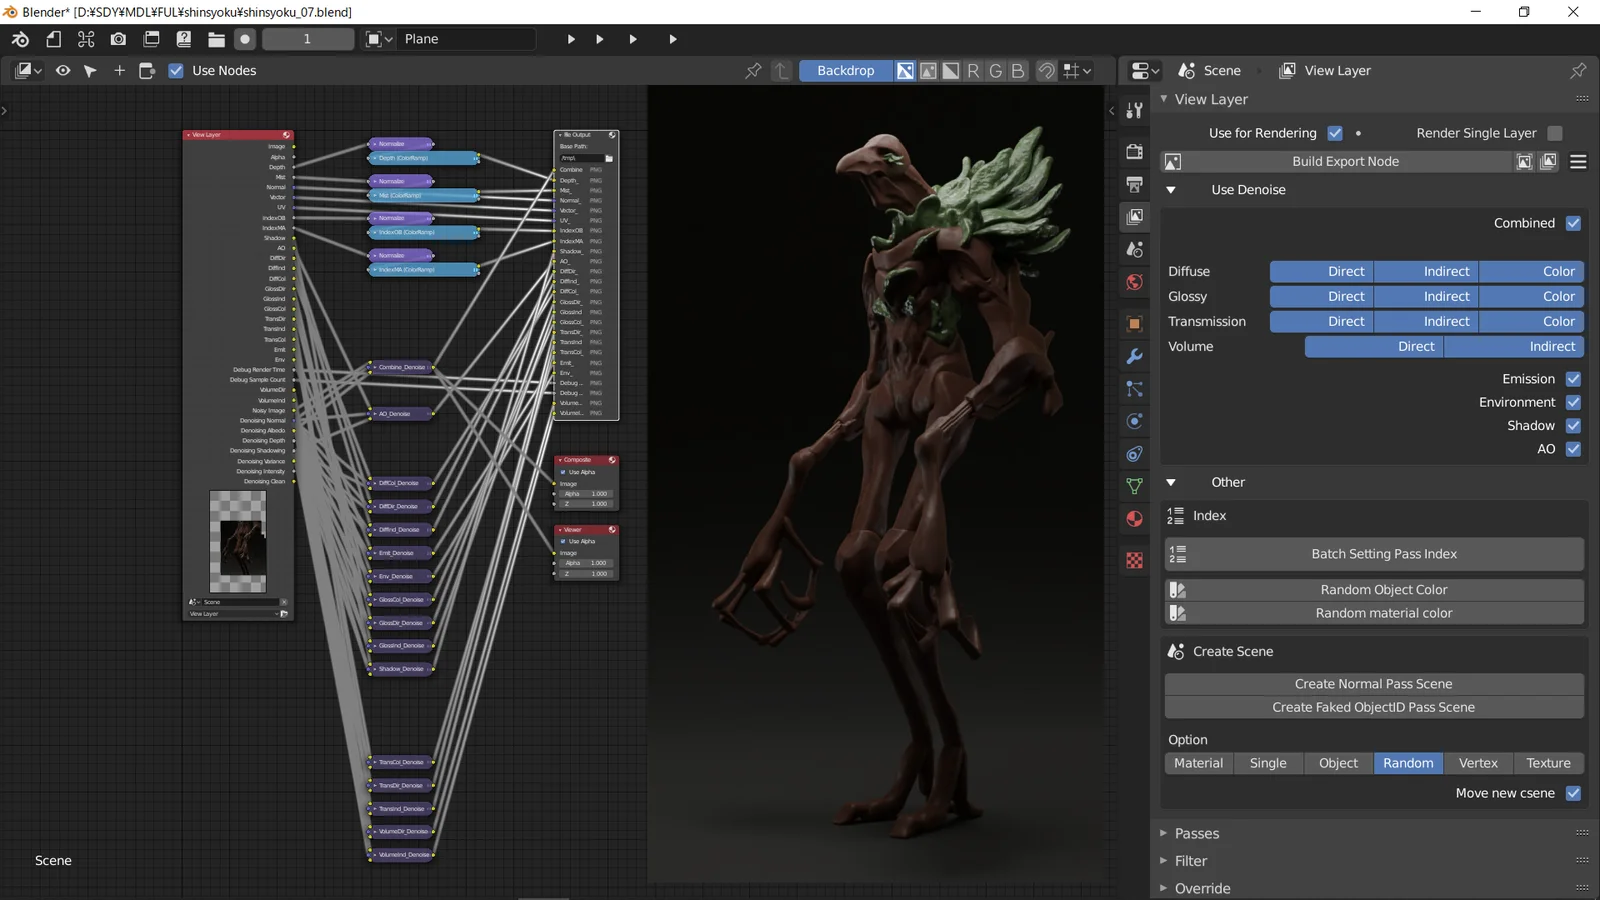Viewport: 1600px width, 900px height.
Task: Select the Object option tab
Action: [x=1338, y=763]
